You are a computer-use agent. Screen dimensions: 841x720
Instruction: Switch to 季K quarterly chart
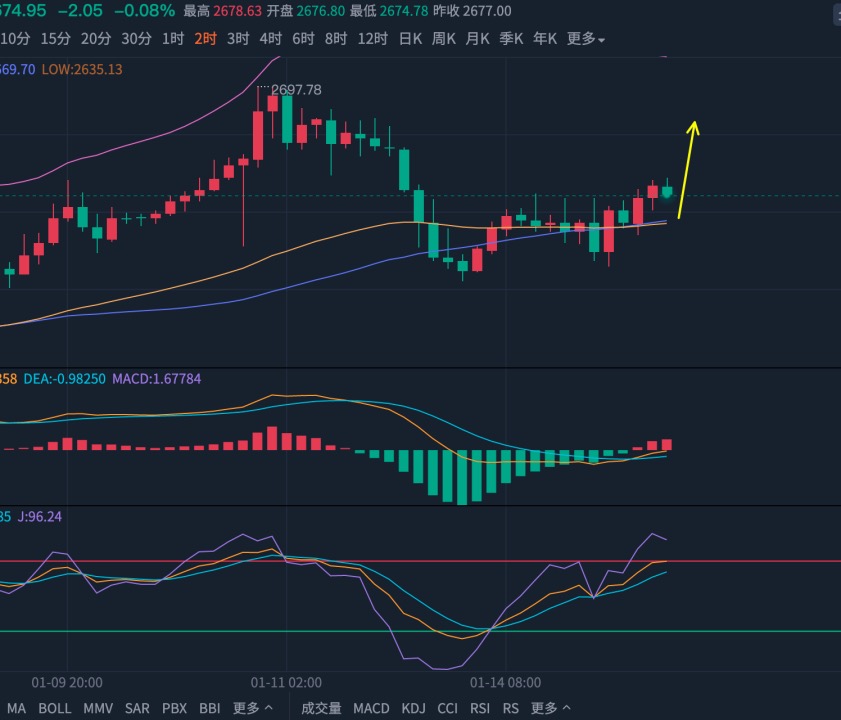click(511, 39)
